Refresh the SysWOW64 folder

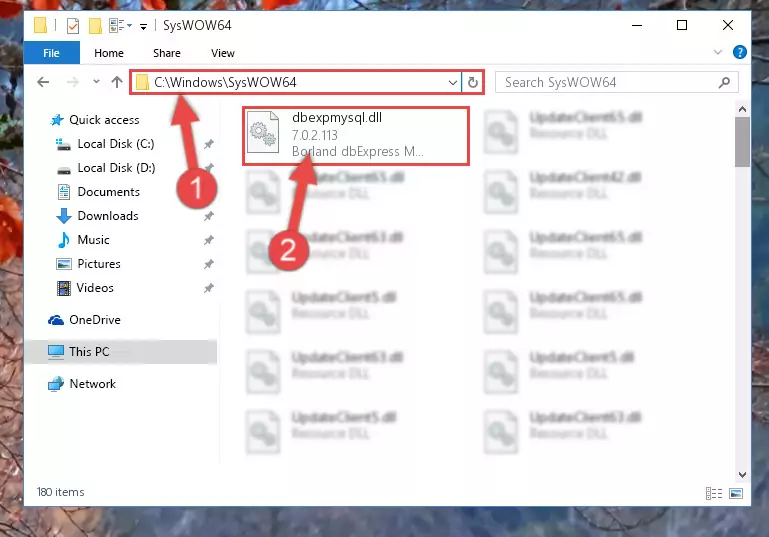click(x=473, y=82)
